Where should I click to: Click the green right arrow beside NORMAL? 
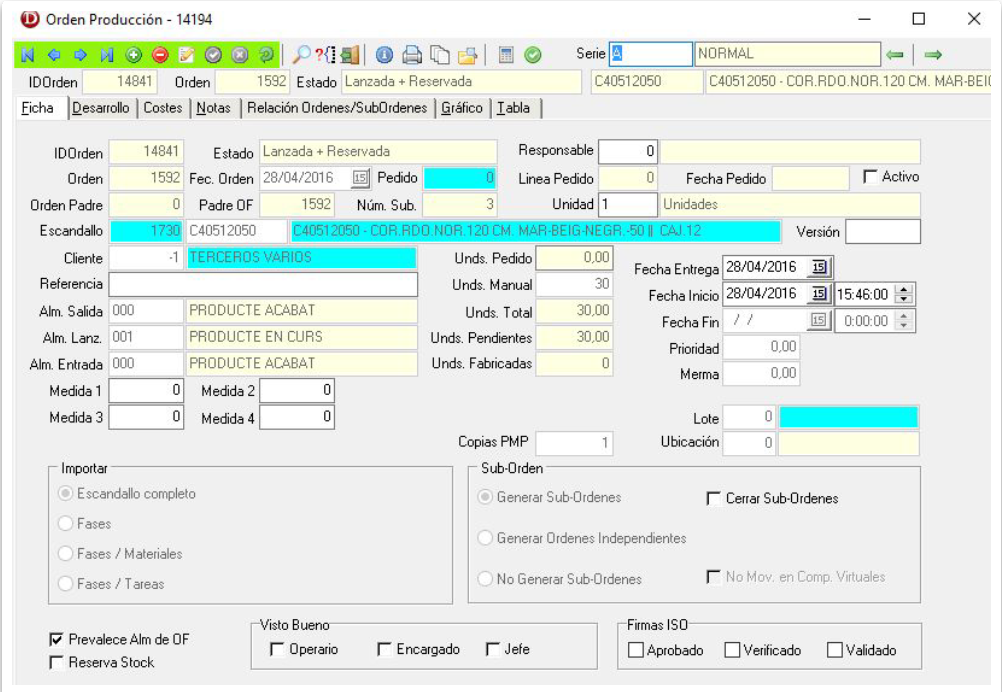click(933, 54)
